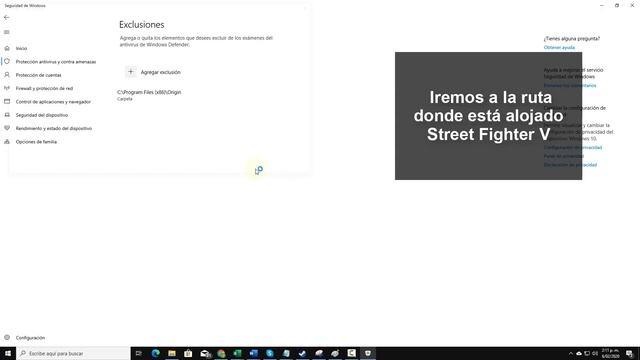Open Inicio via its home icon
This screenshot has height=360, width=640.
tap(7, 48)
